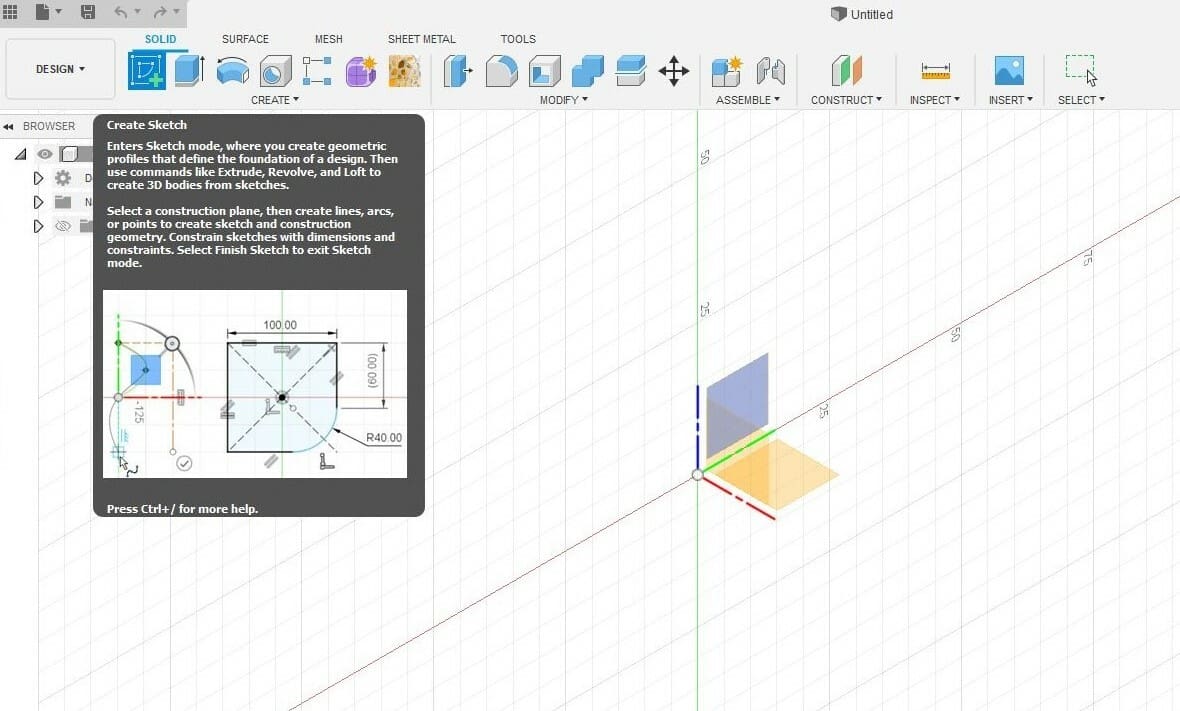Click the root component box icon
This screenshot has width=1180, height=711.
tap(69, 154)
